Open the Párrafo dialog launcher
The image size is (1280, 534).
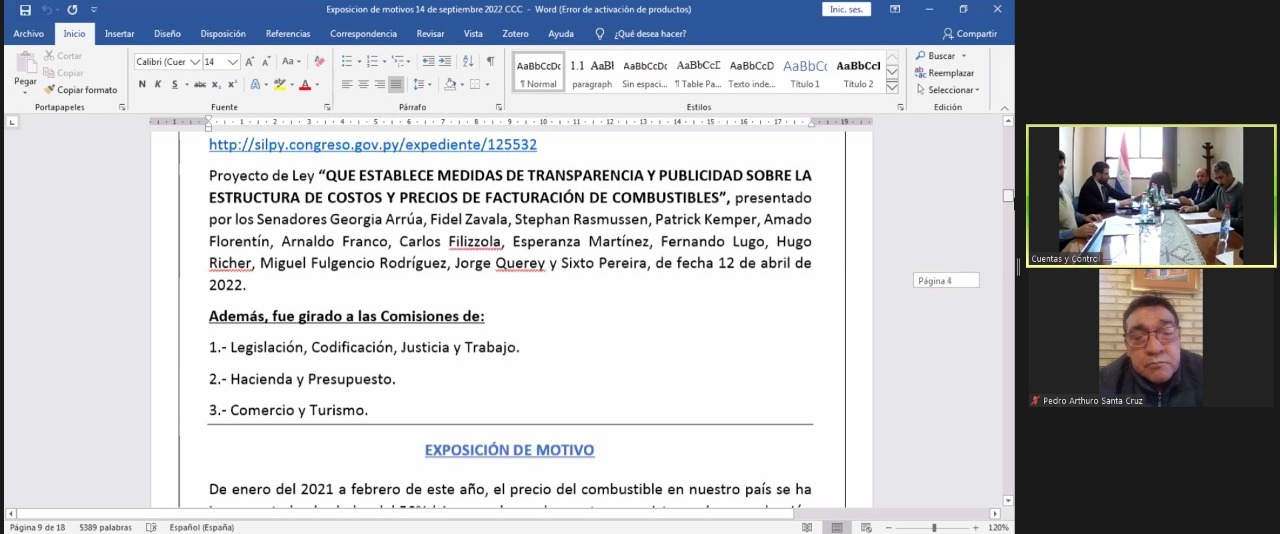pos(499,107)
